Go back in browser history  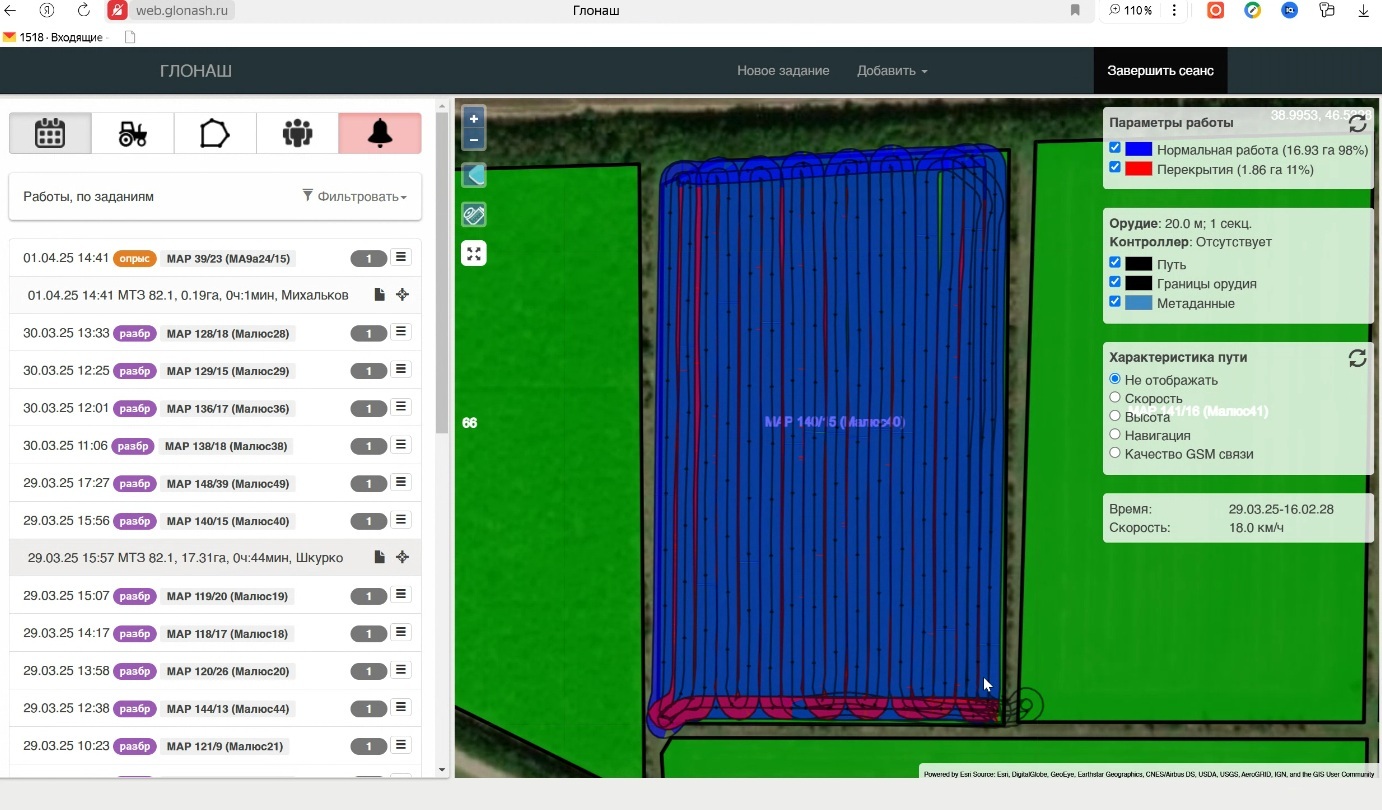coord(11,10)
